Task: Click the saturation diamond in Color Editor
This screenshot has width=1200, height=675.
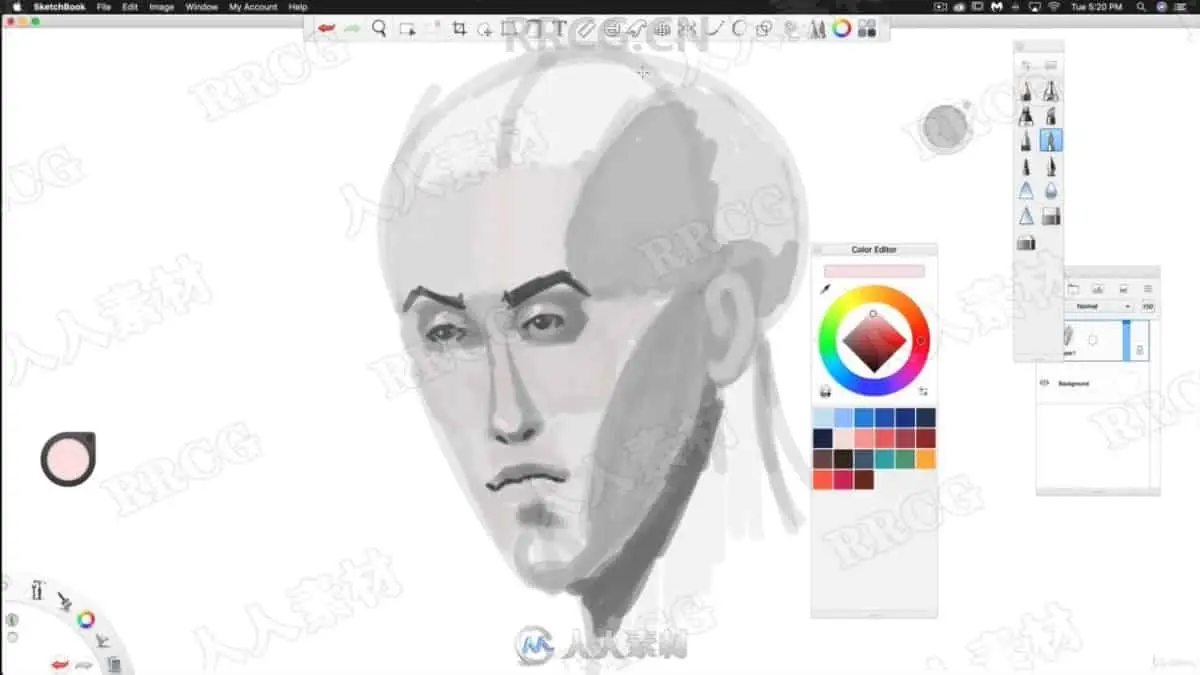Action: tap(874, 341)
